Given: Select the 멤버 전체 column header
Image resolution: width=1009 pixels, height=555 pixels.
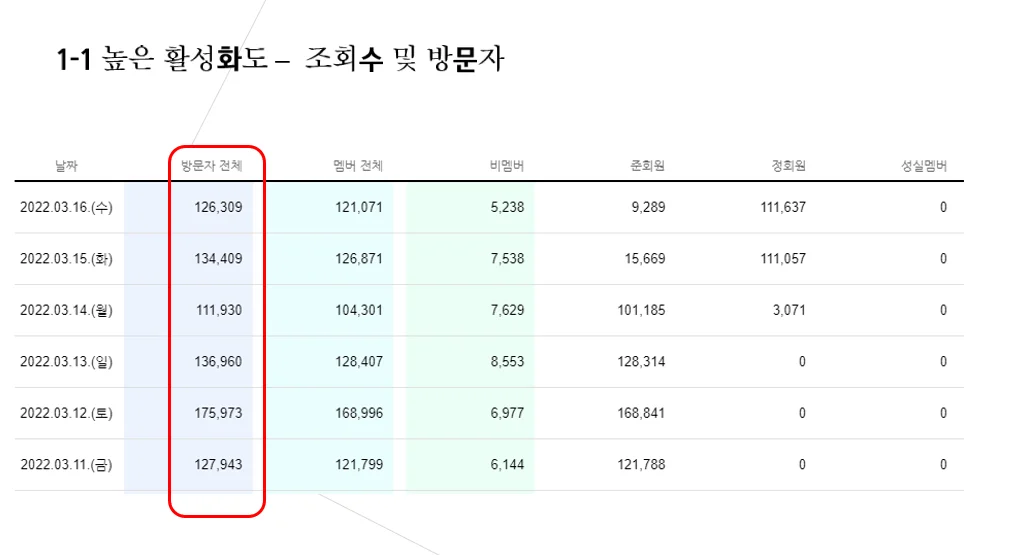Looking at the screenshot, I should click(358, 166).
